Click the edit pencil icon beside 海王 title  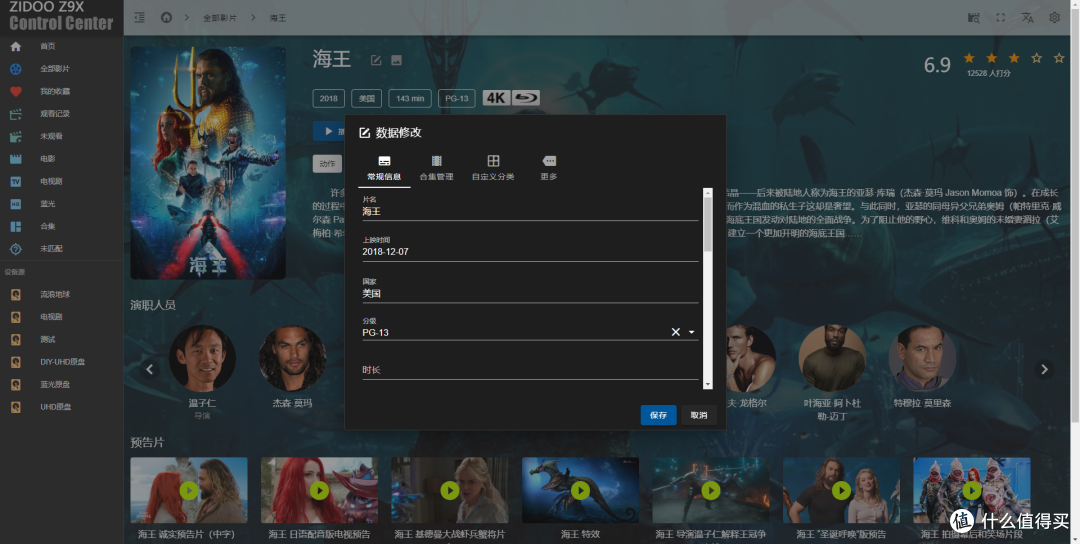(376, 60)
